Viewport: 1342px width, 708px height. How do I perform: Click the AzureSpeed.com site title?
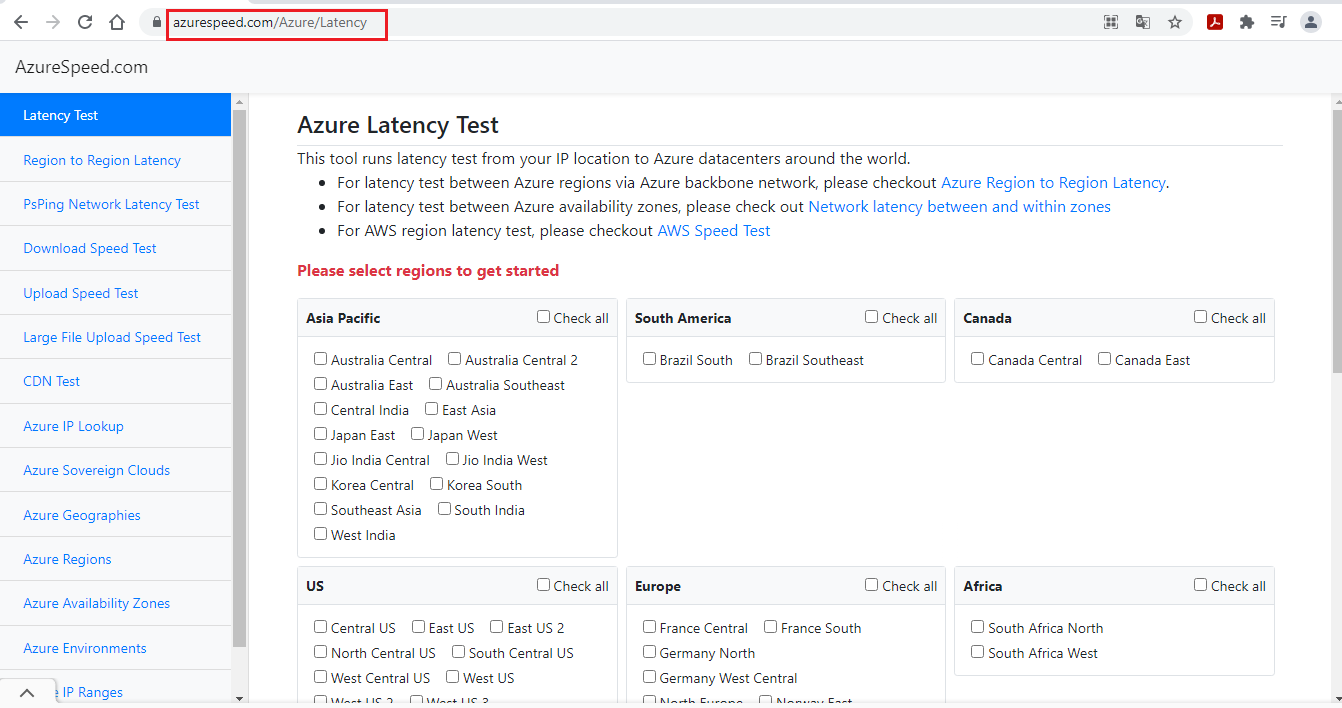[81, 67]
